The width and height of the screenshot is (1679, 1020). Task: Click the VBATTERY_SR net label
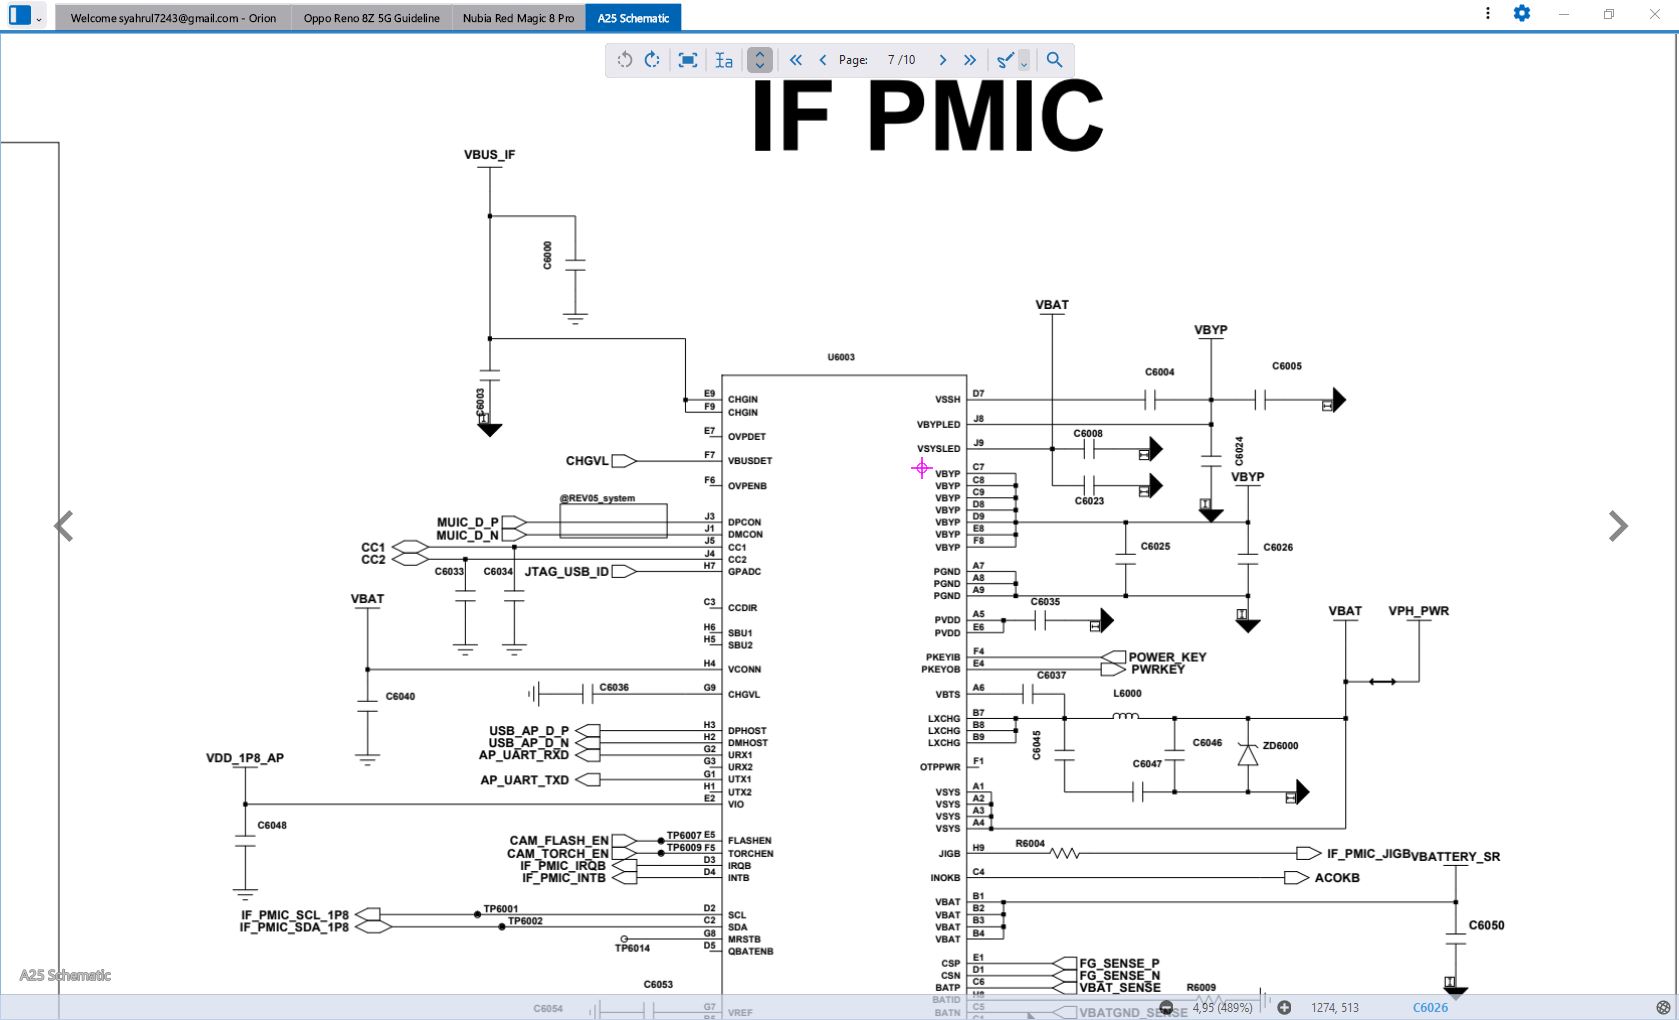tap(1455, 857)
